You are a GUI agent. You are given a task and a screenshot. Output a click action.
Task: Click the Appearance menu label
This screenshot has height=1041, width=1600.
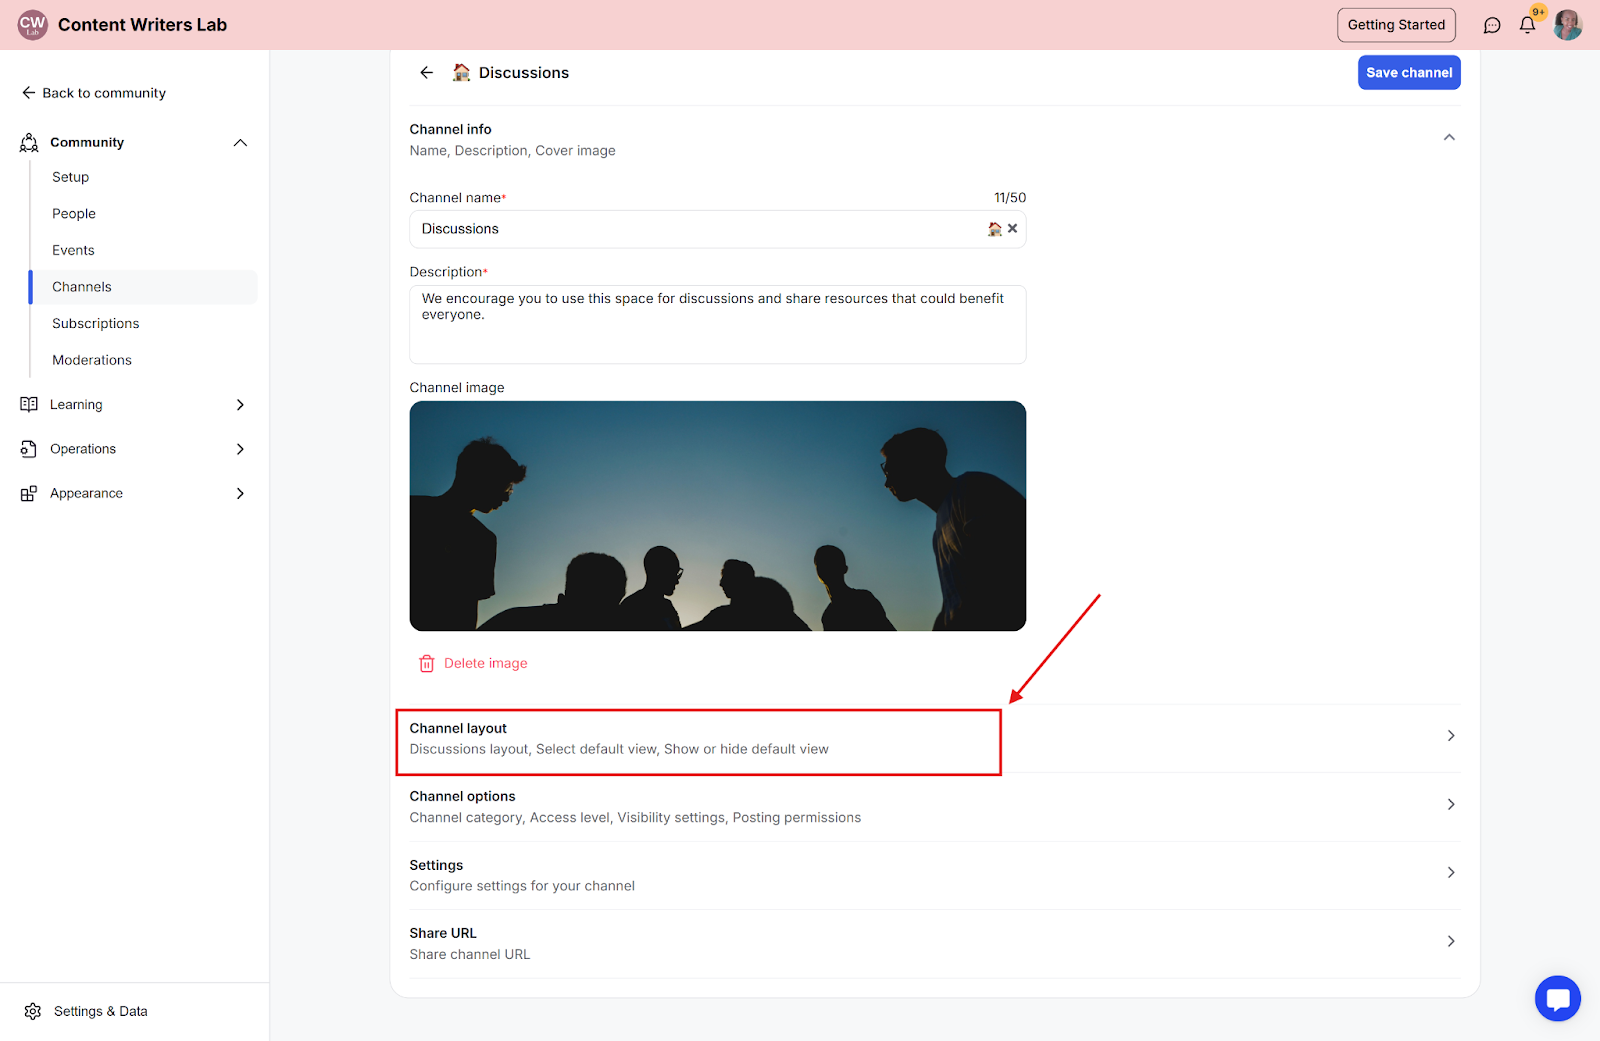pyautogui.click(x=86, y=493)
